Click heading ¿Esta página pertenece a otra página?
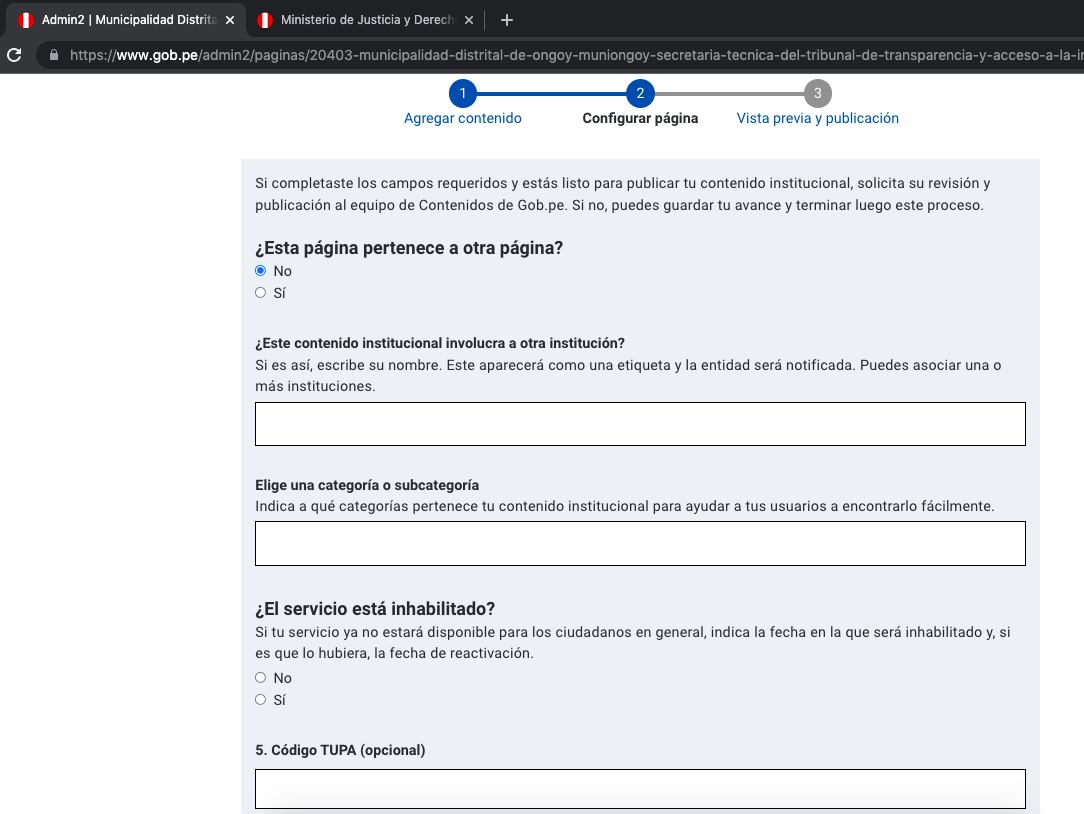 pyautogui.click(x=409, y=248)
